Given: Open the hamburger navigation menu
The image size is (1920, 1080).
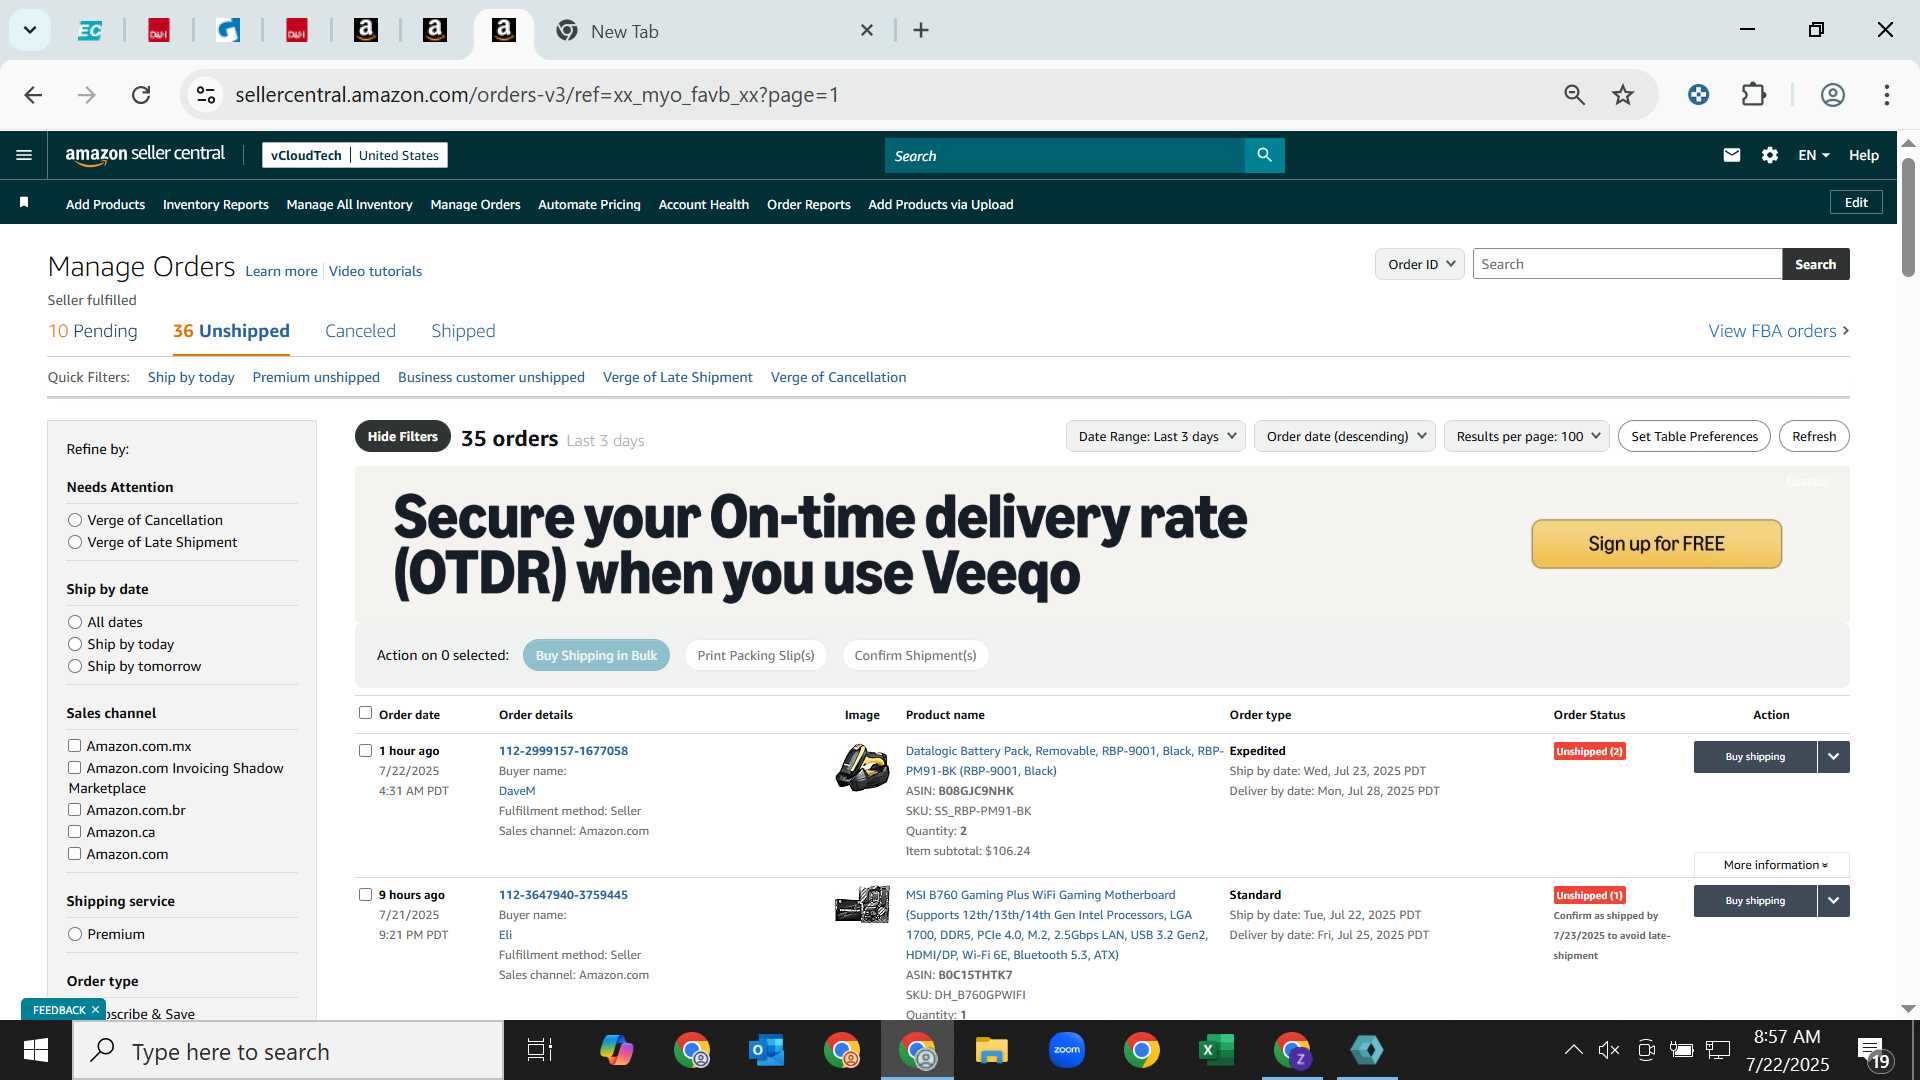Looking at the screenshot, I should coord(24,155).
